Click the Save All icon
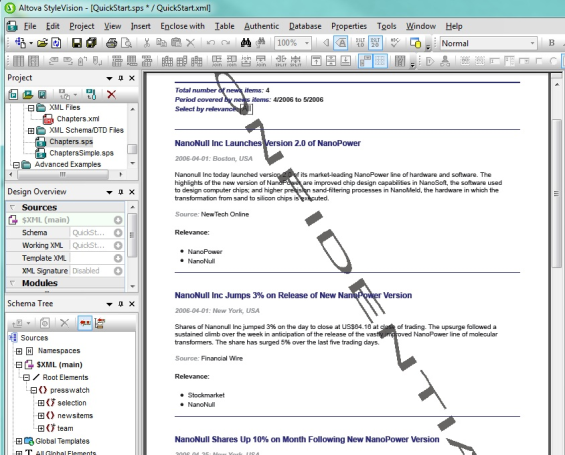The width and height of the screenshot is (565, 455). tap(91, 43)
